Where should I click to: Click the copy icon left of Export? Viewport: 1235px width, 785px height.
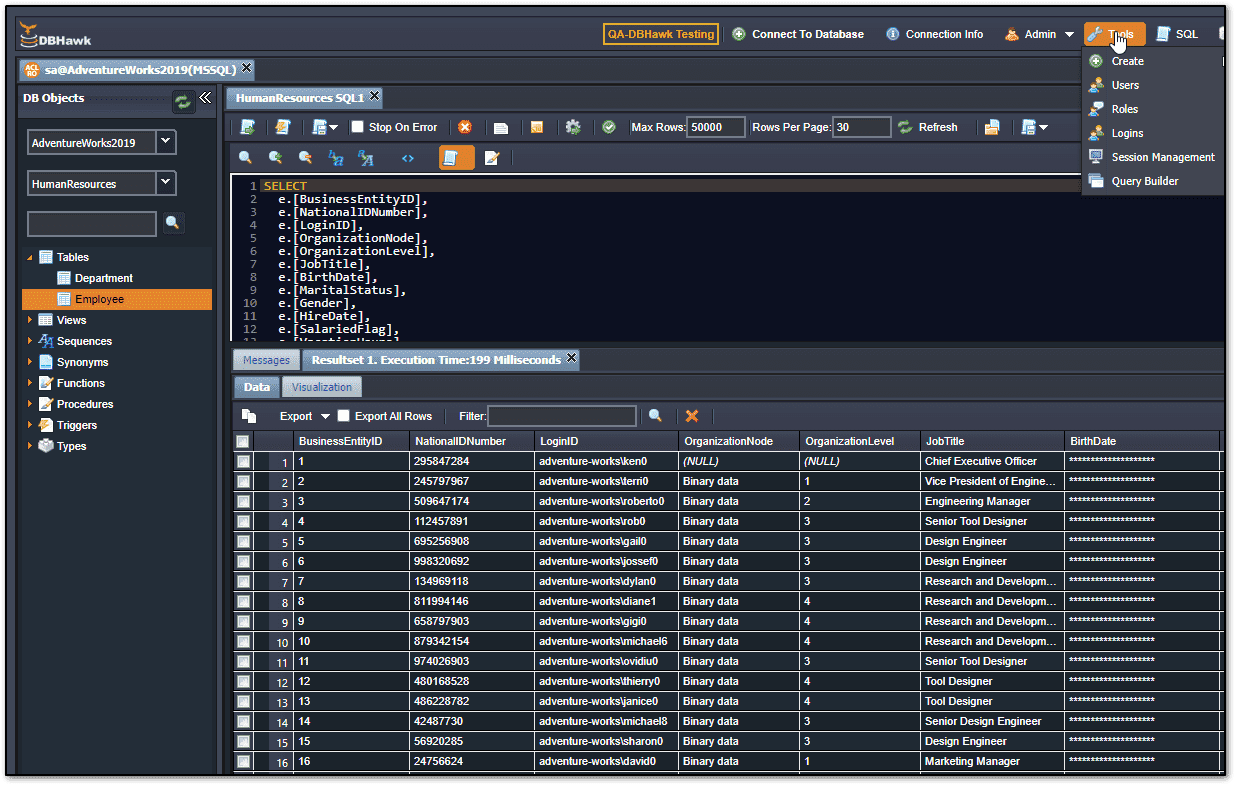pyautogui.click(x=249, y=416)
